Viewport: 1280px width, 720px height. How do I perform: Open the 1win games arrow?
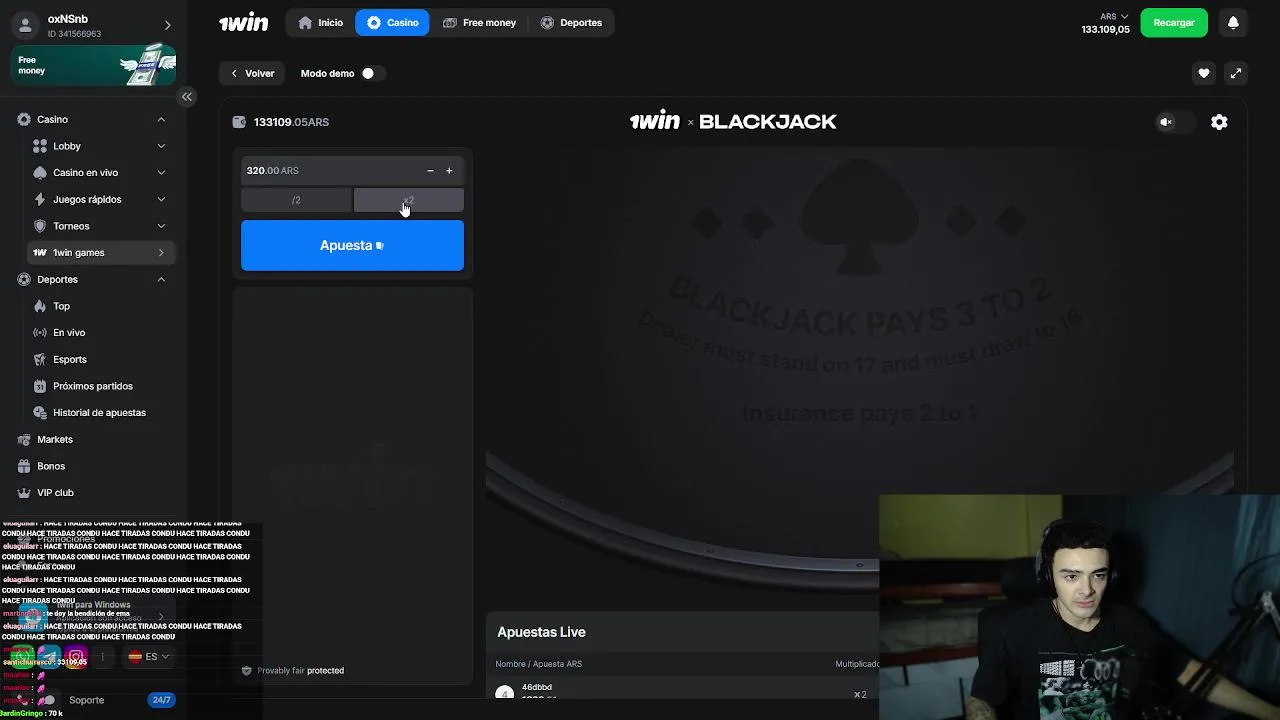coord(161,253)
